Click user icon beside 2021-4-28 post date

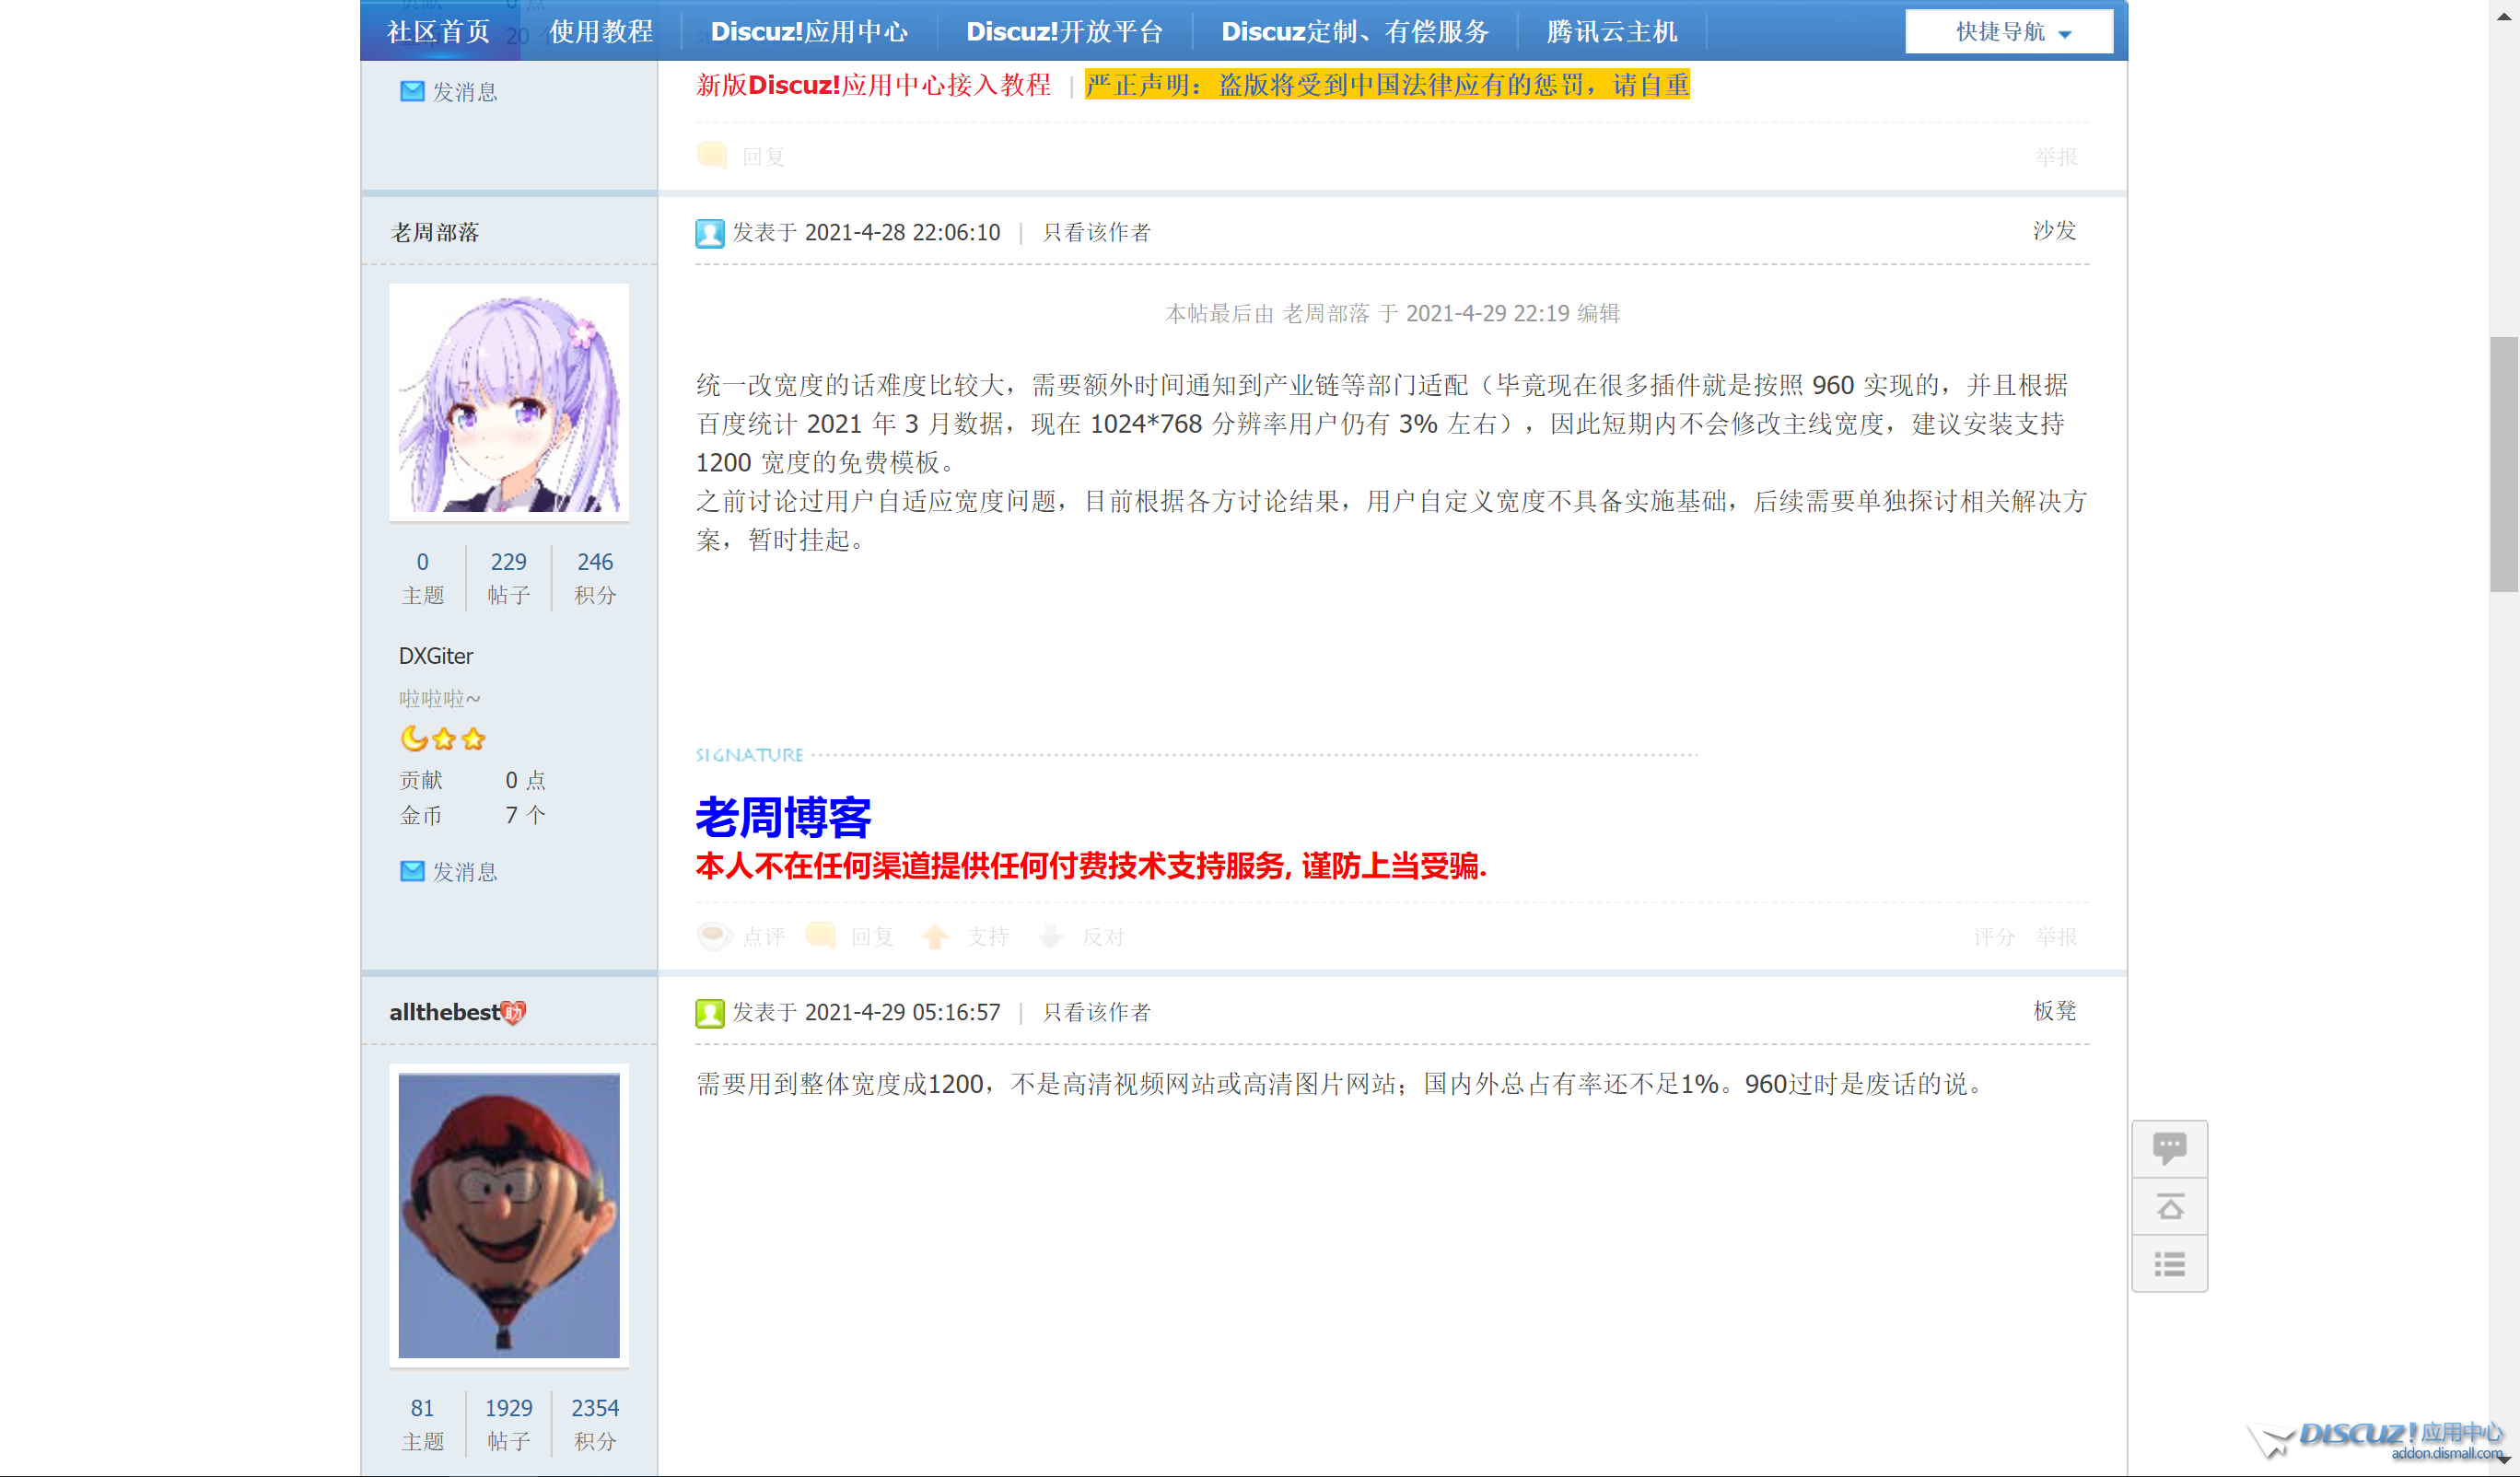(710, 233)
